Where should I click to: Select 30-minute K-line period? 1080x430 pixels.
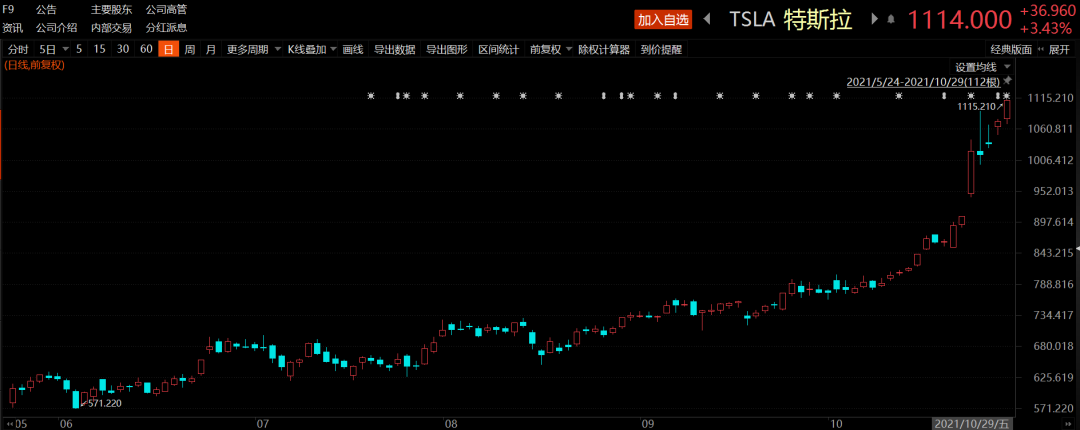tap(123, 50)
